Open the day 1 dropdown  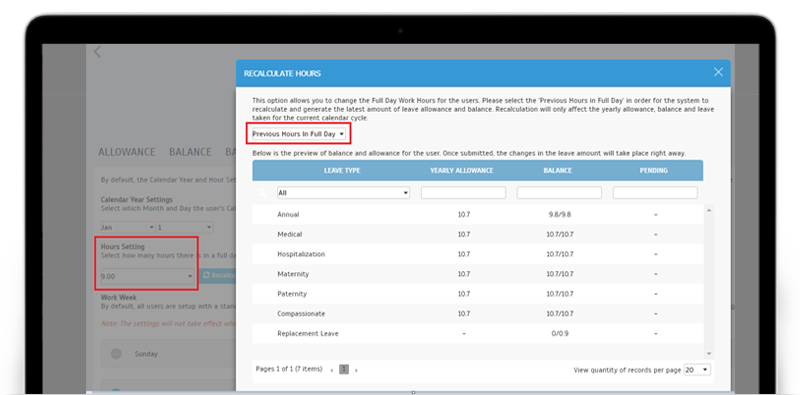pos(185,228)
